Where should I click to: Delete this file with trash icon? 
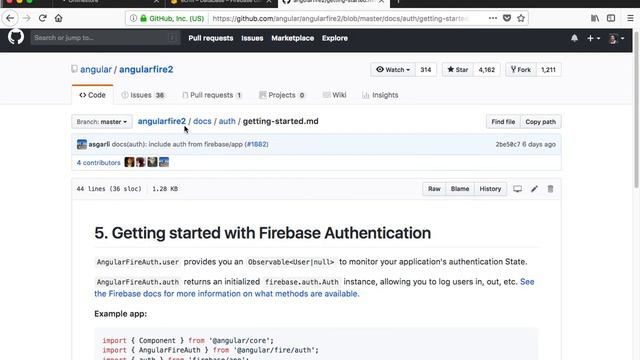click(550, 189)
